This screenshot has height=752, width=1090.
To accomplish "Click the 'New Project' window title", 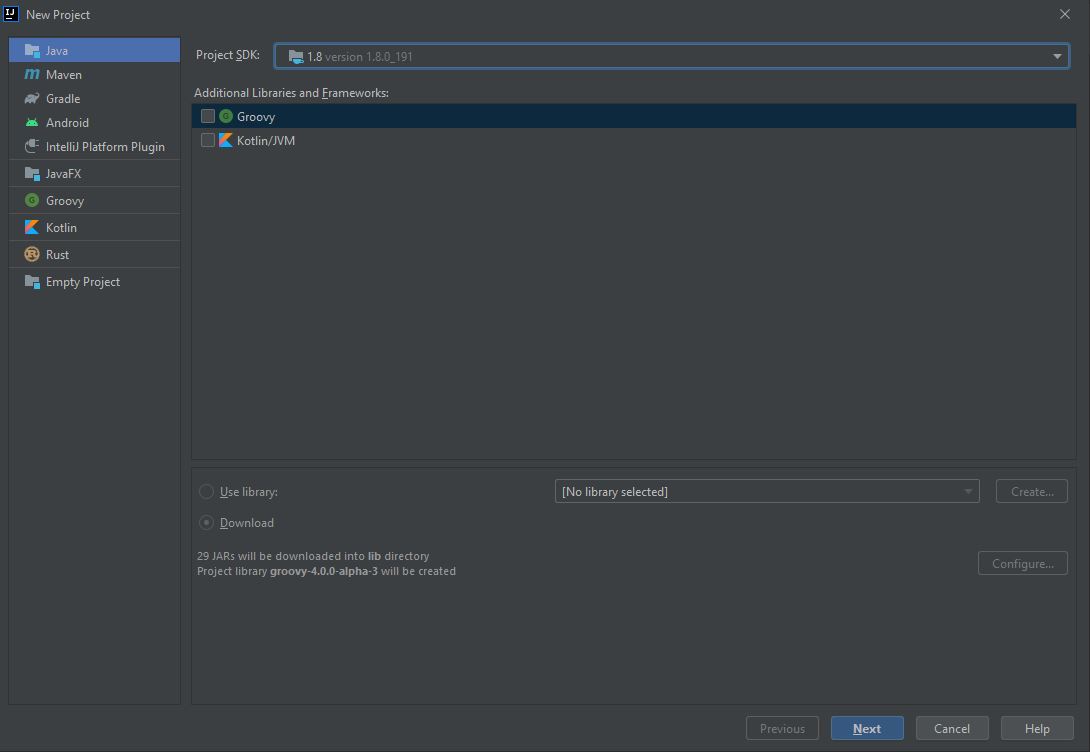I will coord(58,15).
